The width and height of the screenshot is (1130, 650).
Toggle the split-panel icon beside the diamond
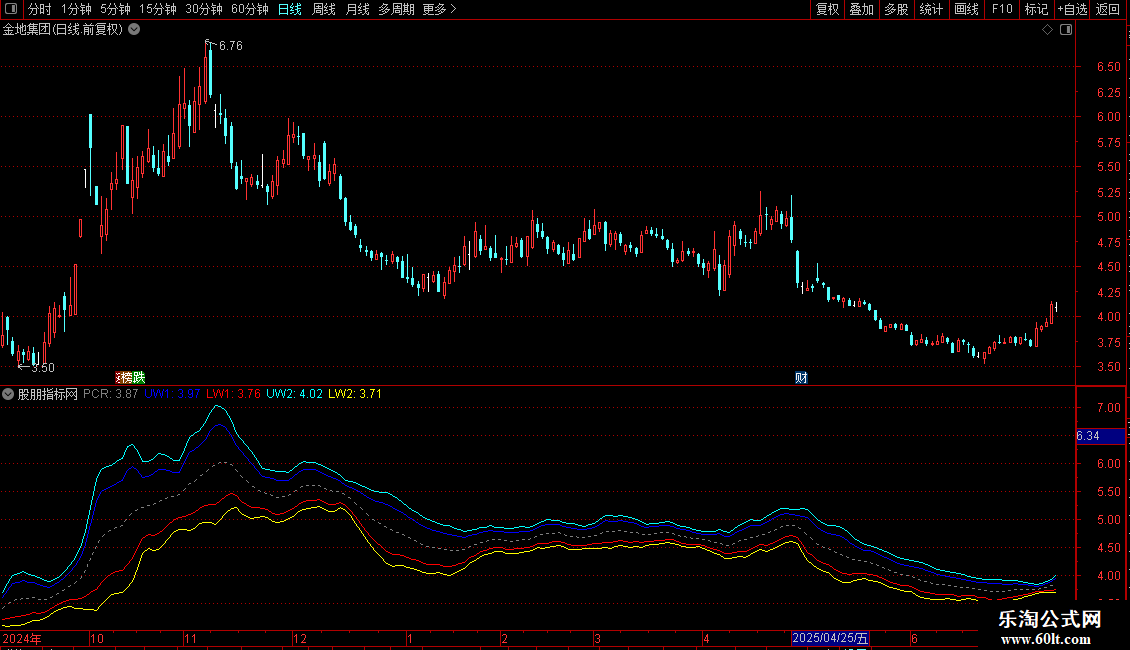(1066, 29)
